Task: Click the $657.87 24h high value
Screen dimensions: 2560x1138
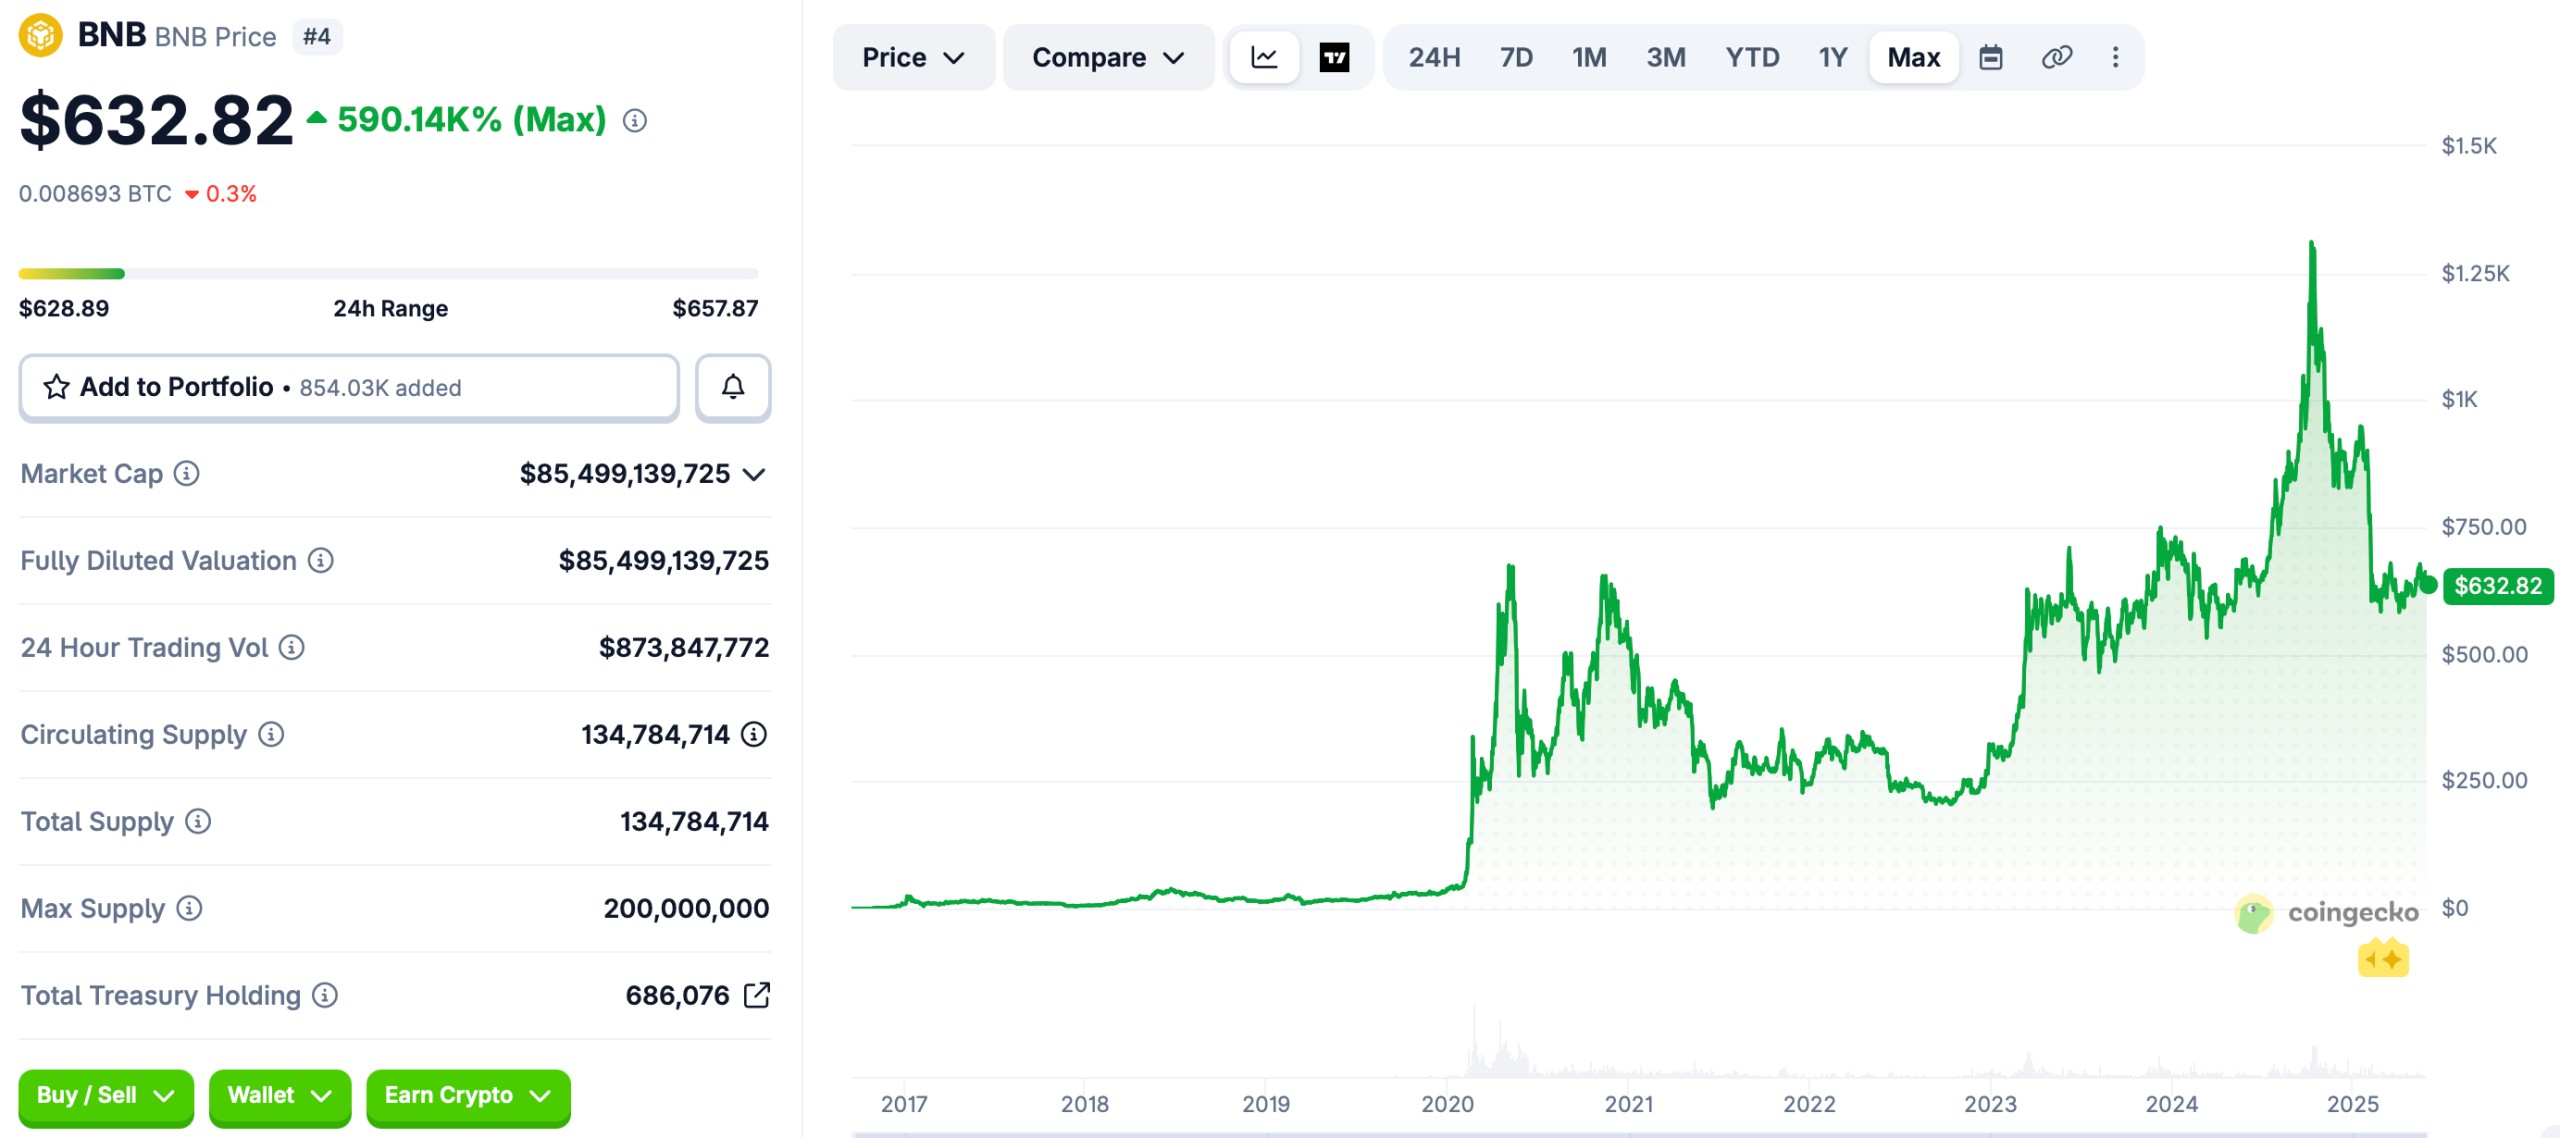Action: [x=715, y=308]
